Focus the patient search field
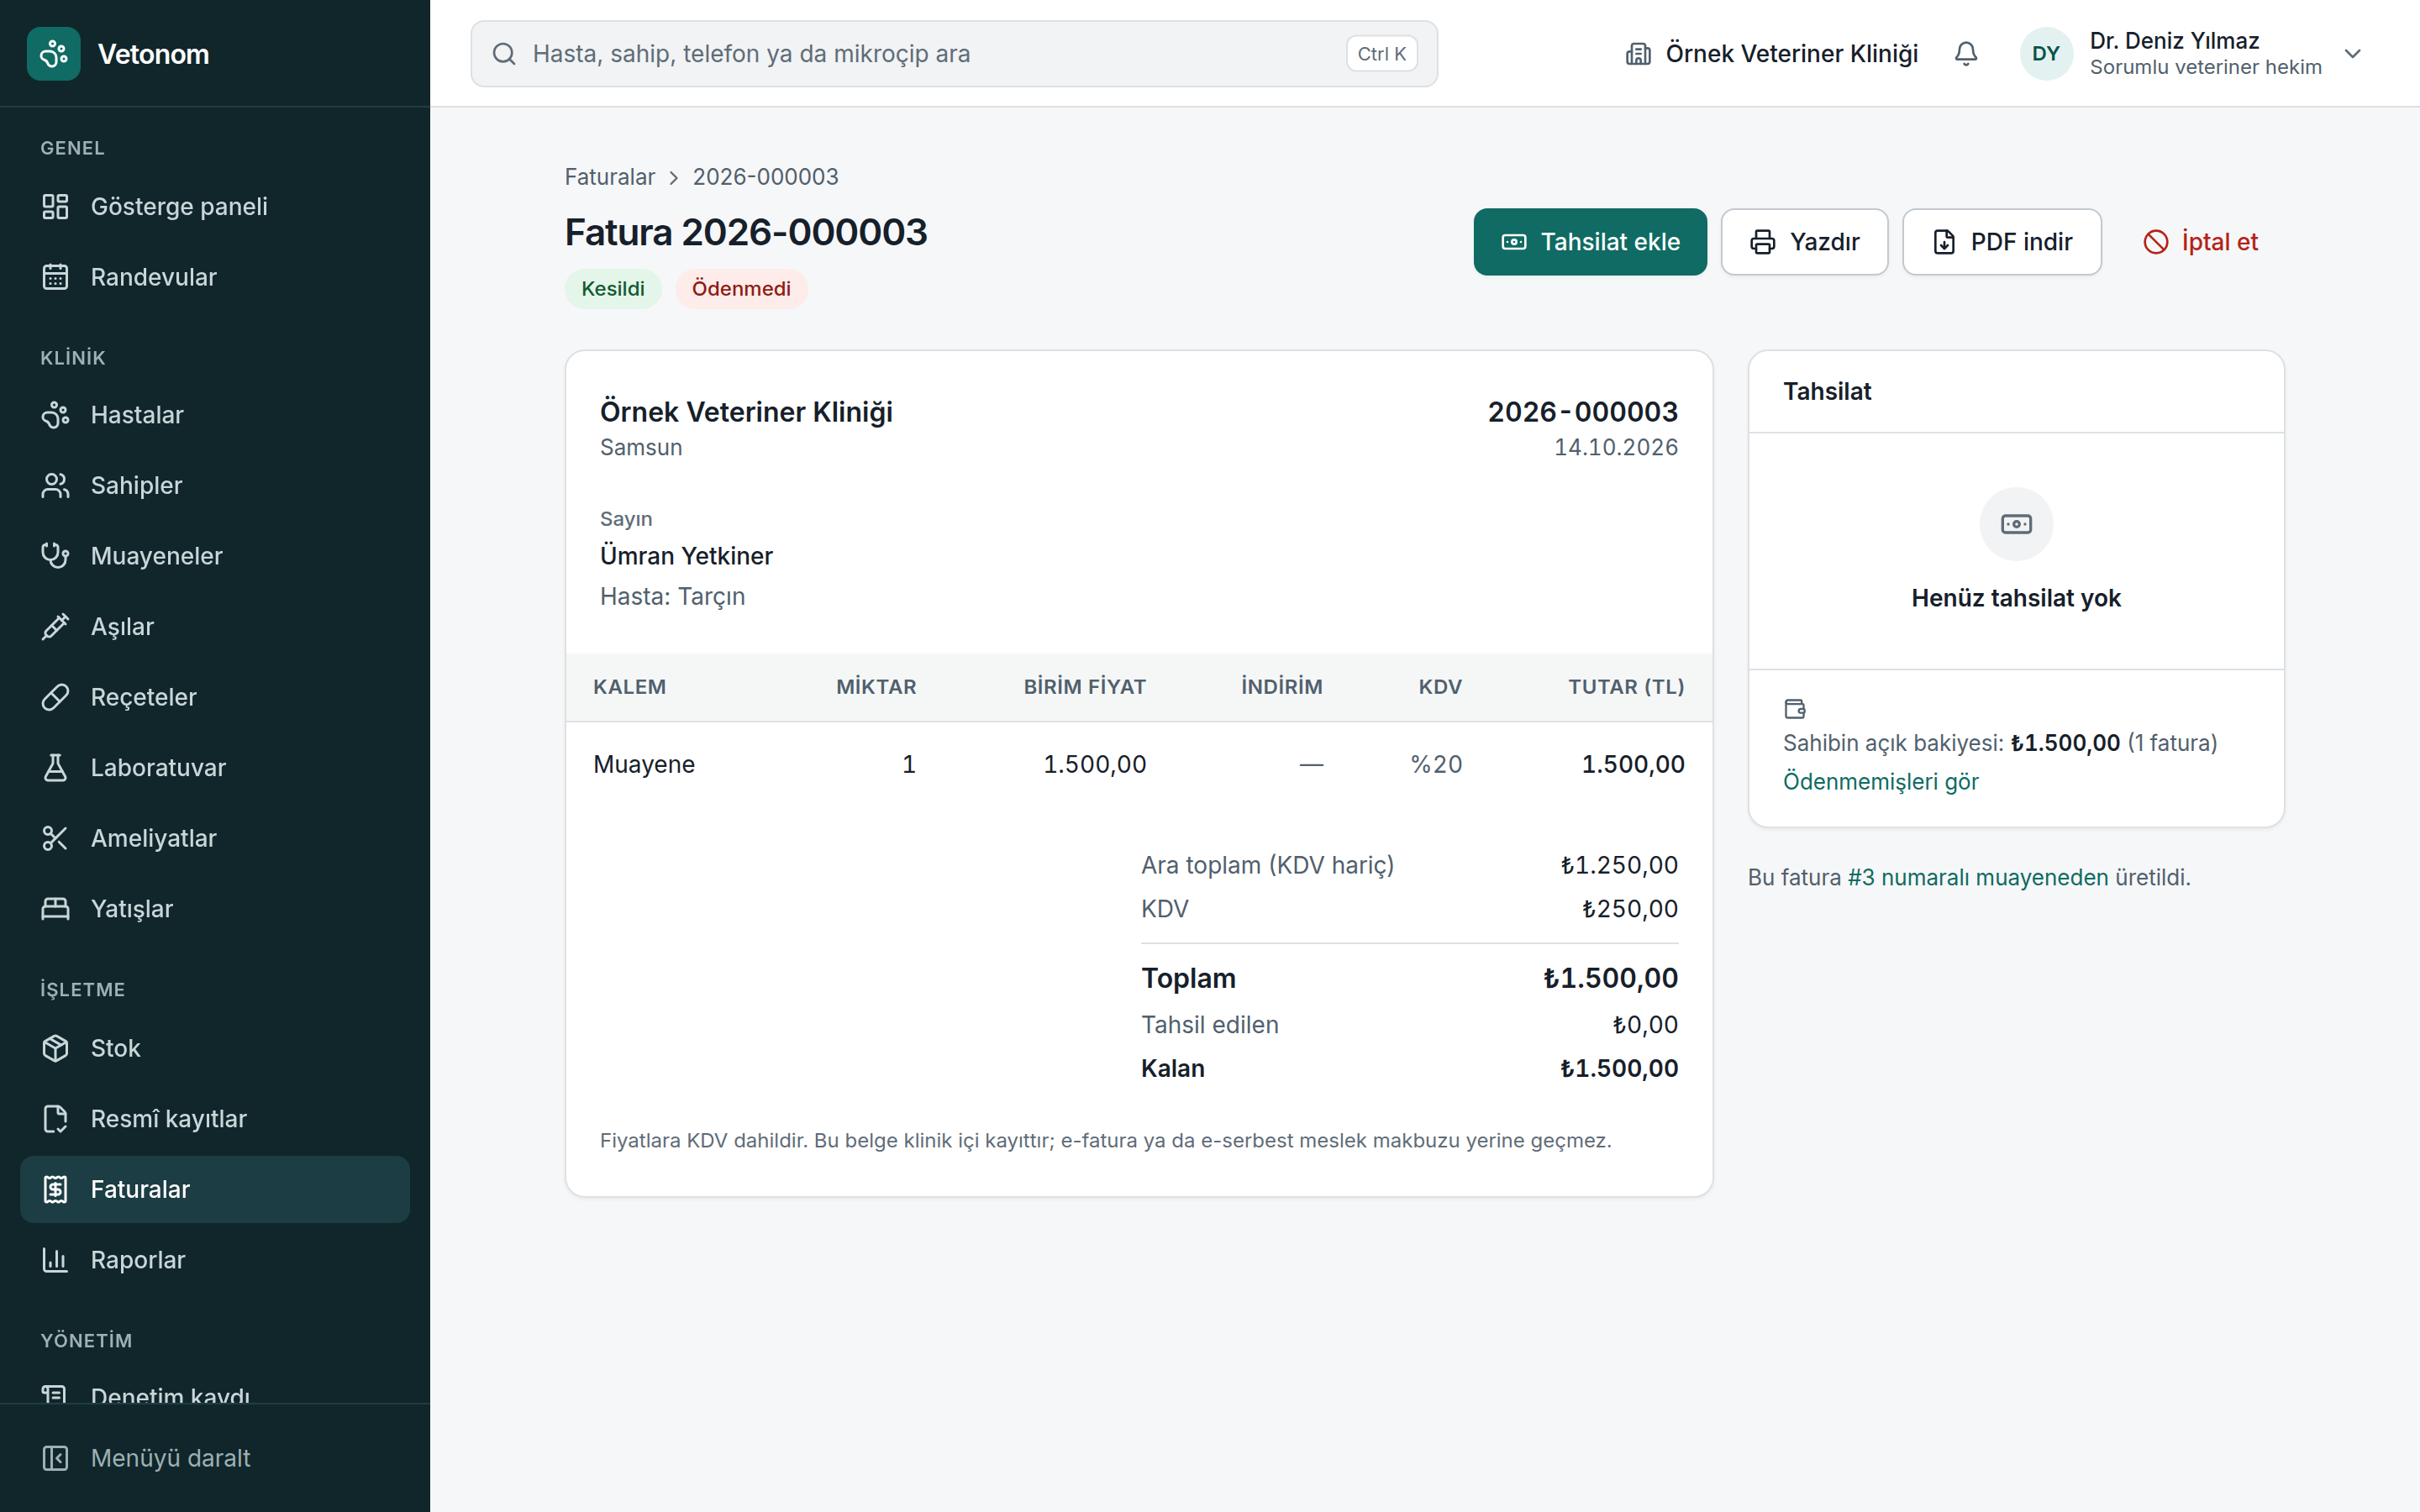The width and height of the screenshot is (2420, 1512). (954, 54)
